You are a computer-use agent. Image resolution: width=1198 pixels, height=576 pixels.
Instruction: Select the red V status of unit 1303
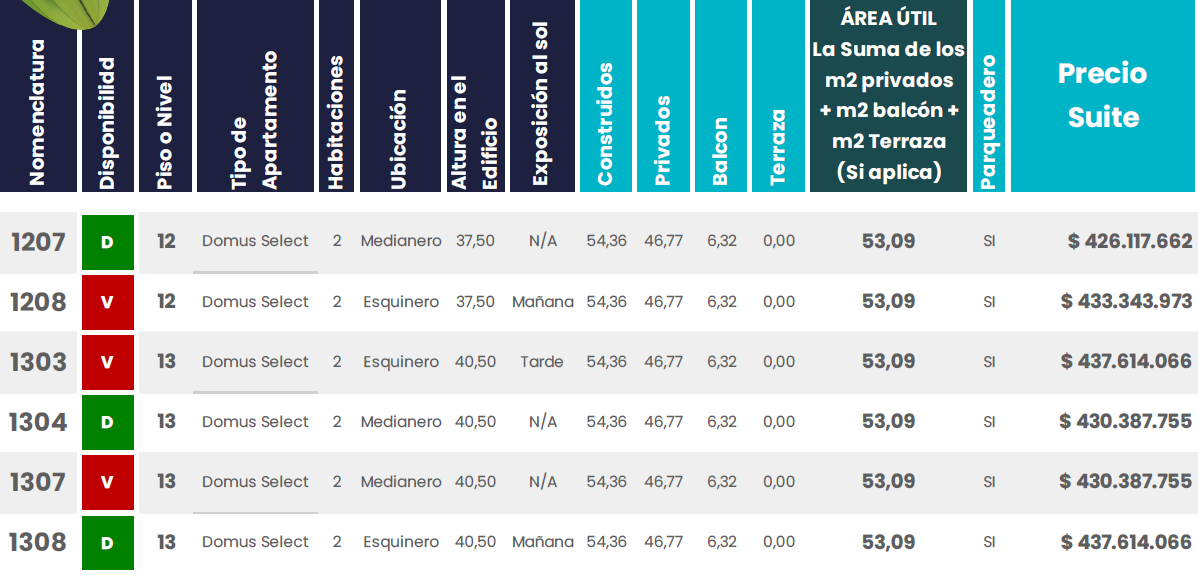tap(107, 362)
